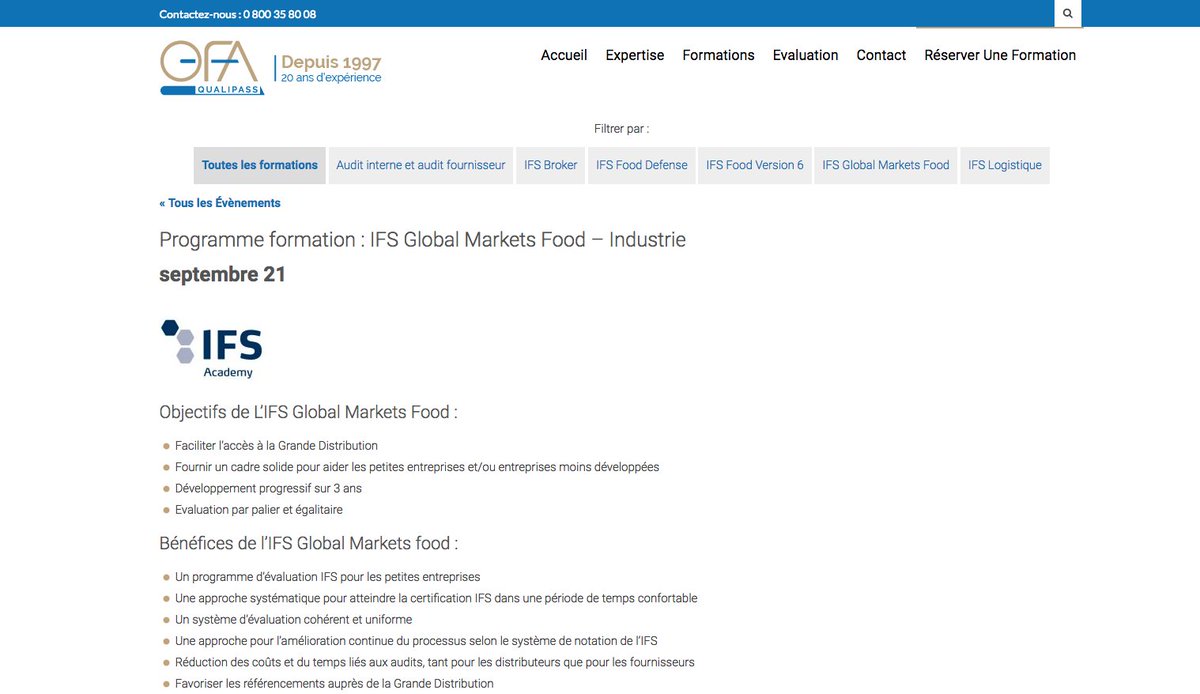
Task: Click bullet Une approche systématique pour atteindre
Action: (436, 598)
